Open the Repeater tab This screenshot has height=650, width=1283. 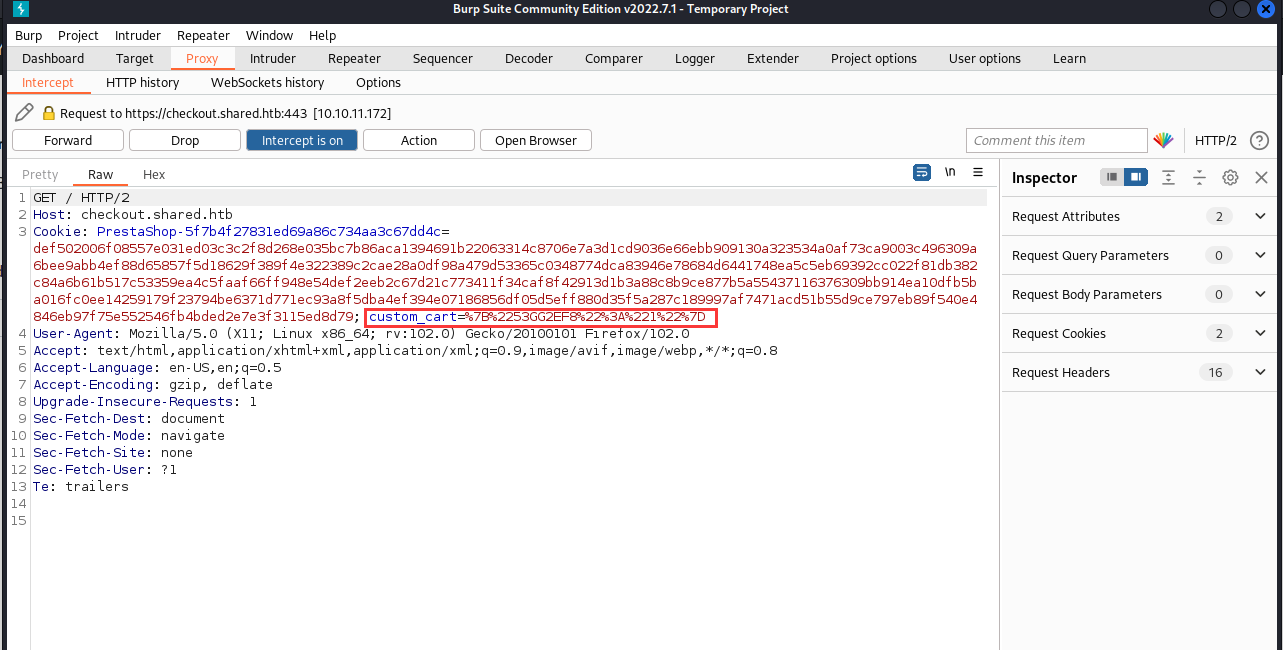354,58
